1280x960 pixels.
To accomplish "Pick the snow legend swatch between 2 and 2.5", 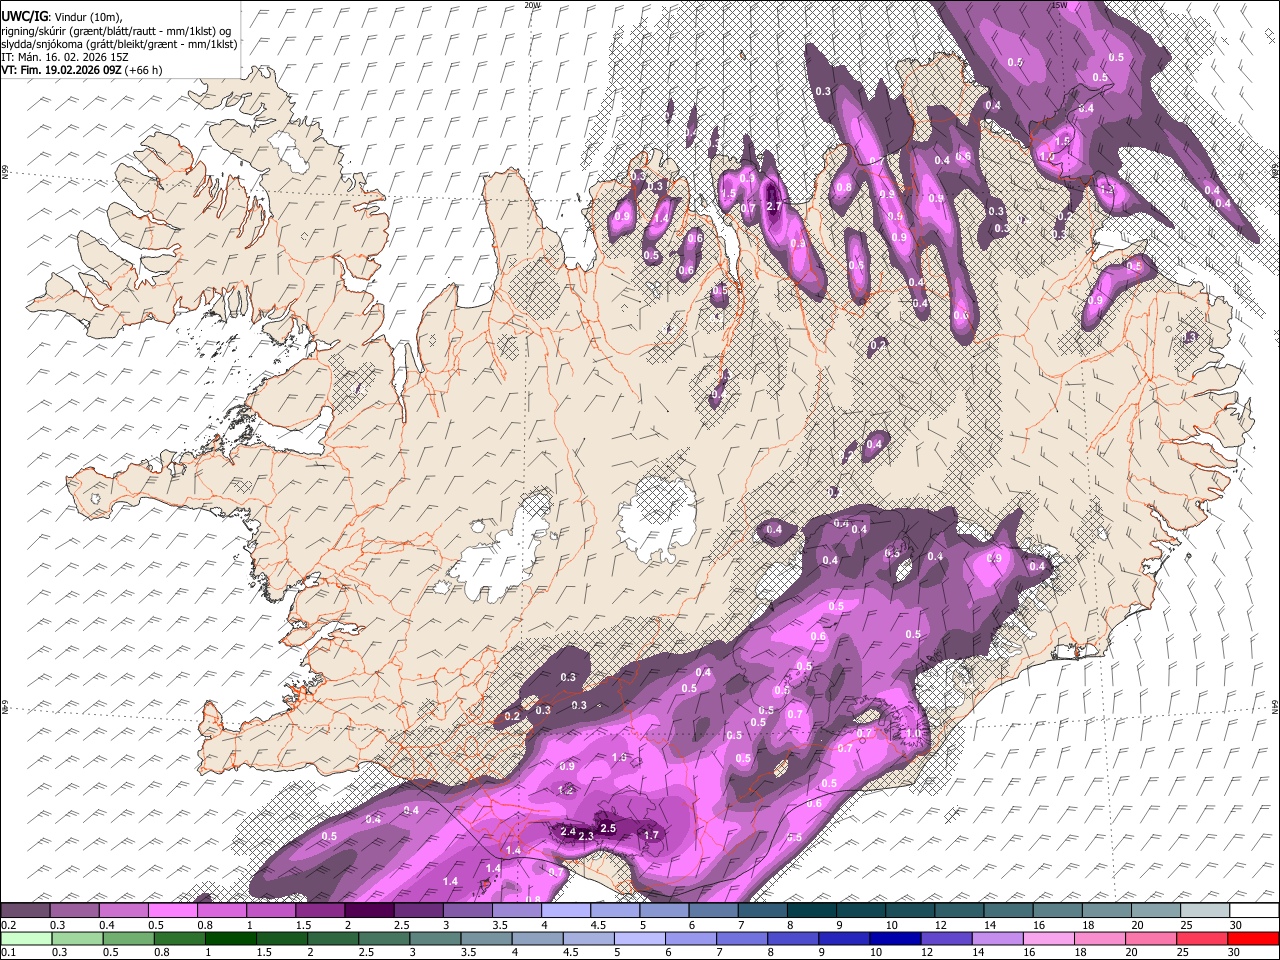I will tap(368, 910).
